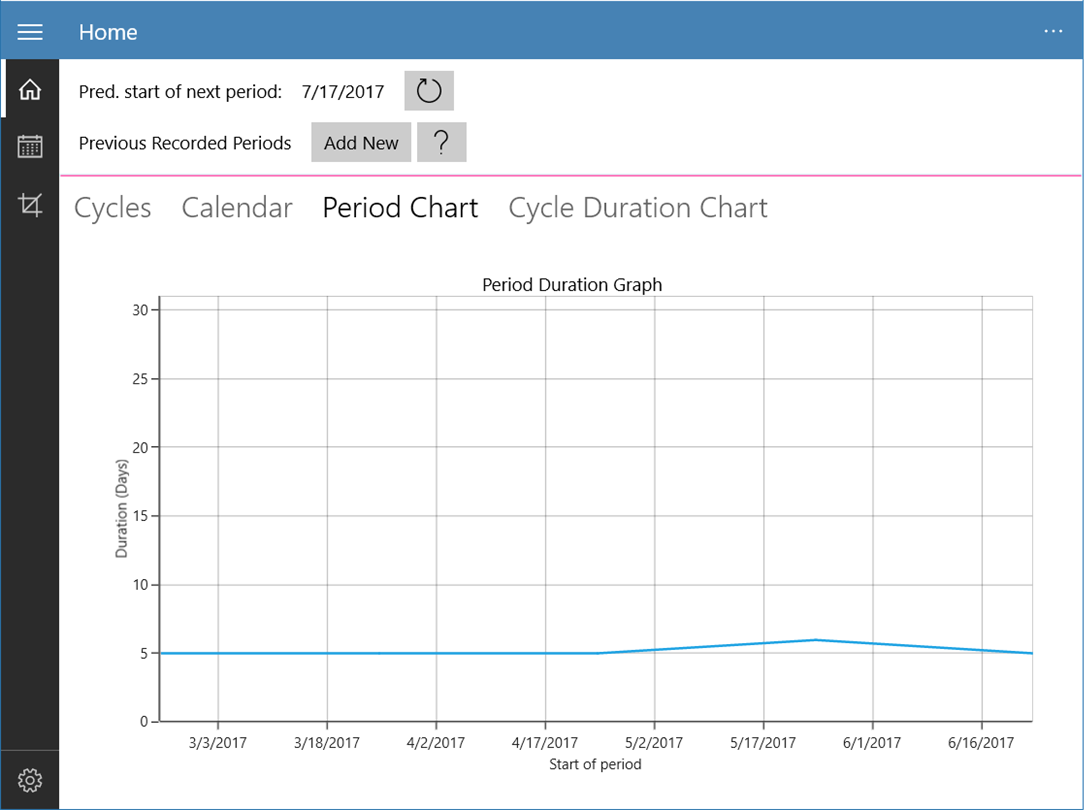Click the 5/2/2017 axis label
The width and height of the screenshot is (1084, 810).
coord(654,743)
